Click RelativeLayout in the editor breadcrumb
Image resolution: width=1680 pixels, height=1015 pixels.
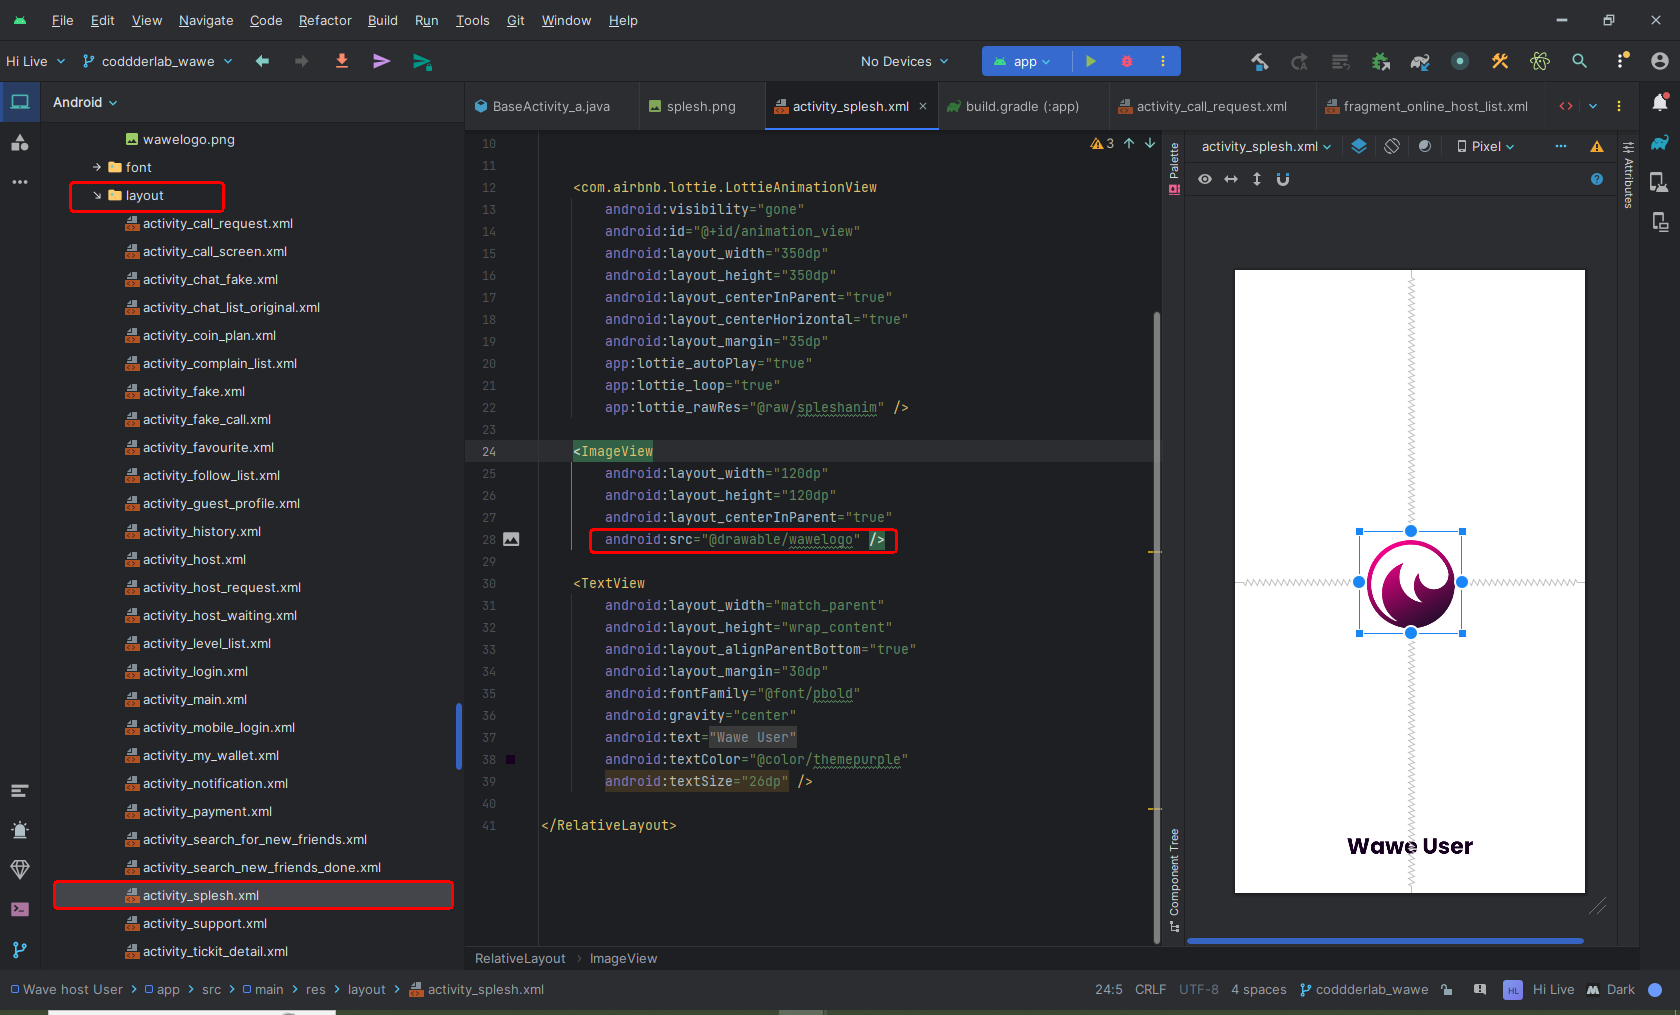[520, 958]
